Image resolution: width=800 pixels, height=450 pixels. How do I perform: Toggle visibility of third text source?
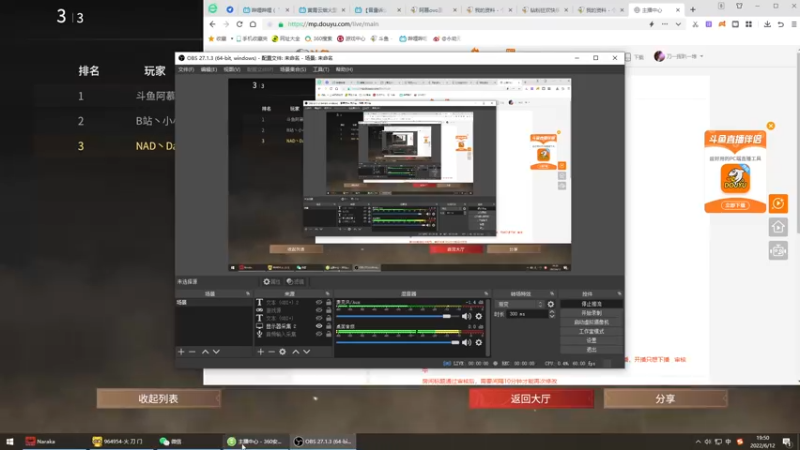point(319,318)
